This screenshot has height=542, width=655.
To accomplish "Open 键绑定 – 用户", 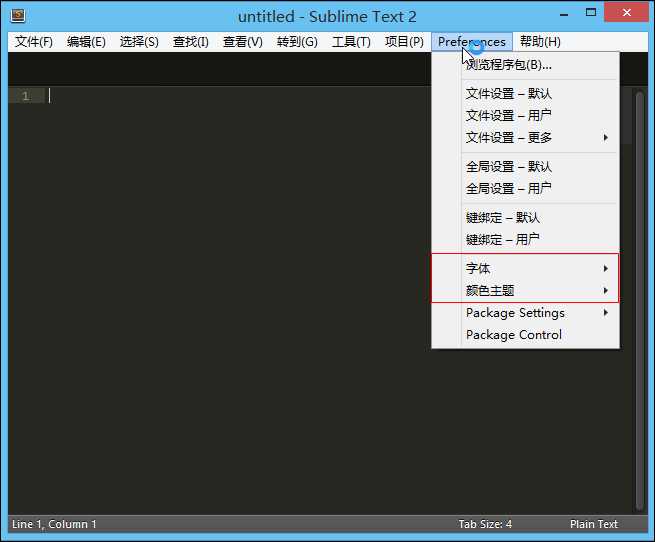I will (x=526, y=239).
